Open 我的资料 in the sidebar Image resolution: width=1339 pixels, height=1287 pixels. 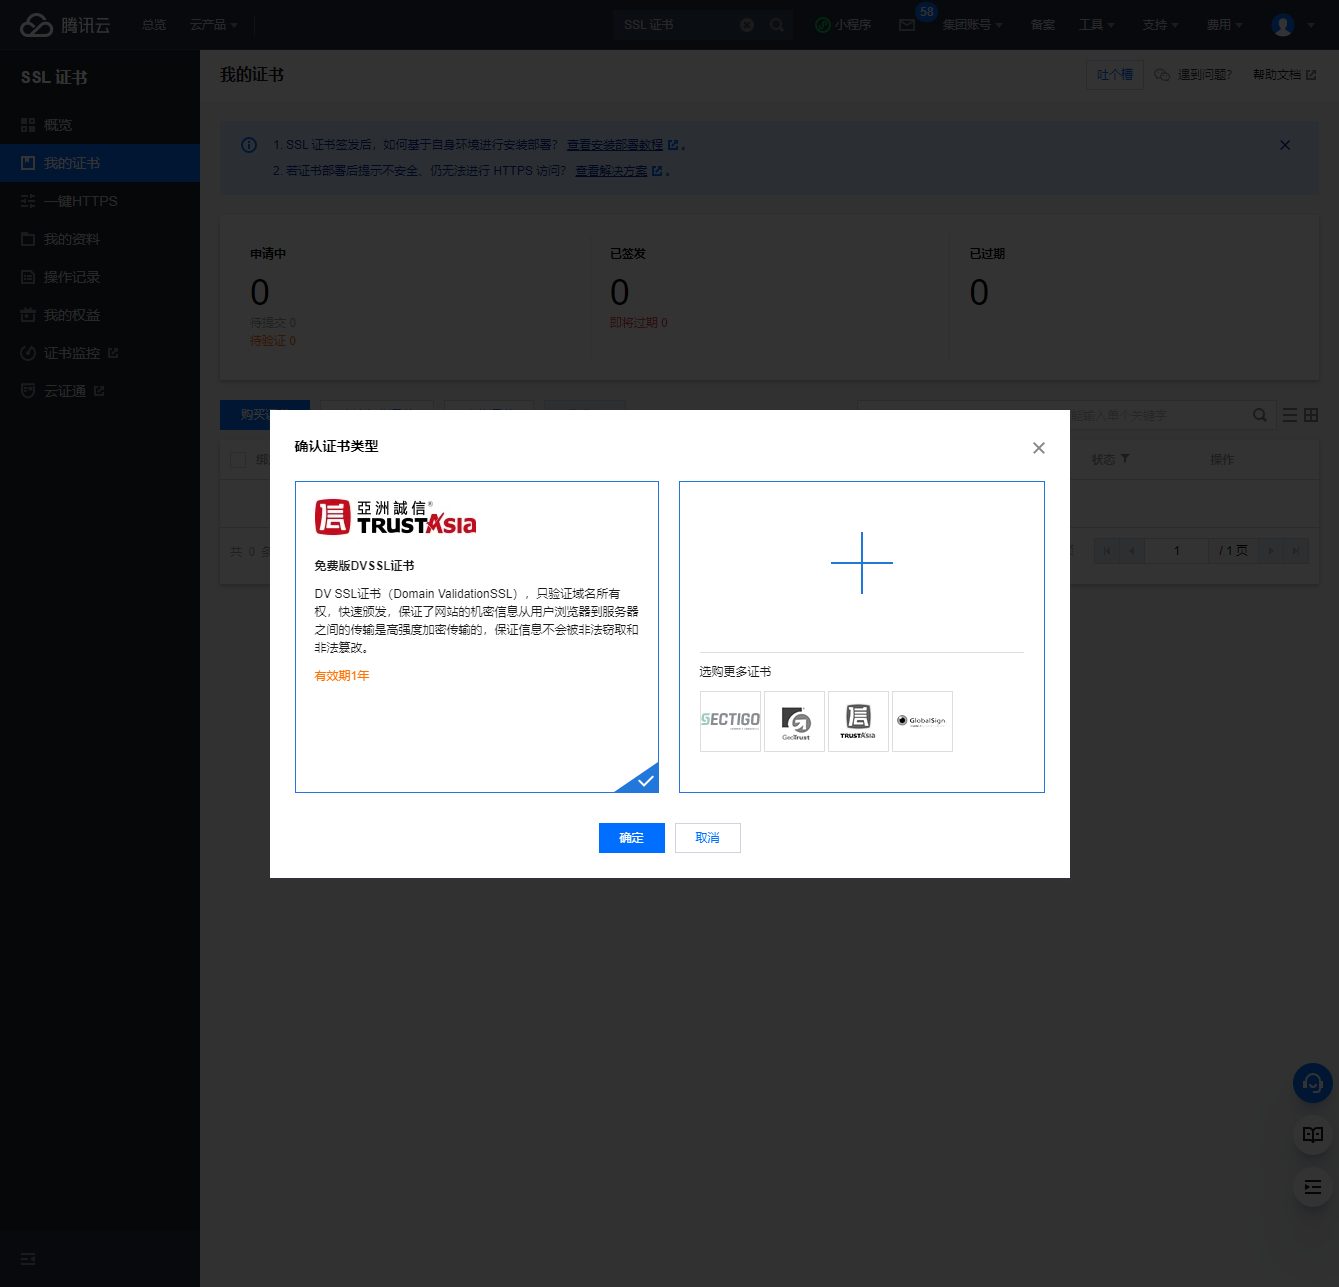click(x=100, y=239)
